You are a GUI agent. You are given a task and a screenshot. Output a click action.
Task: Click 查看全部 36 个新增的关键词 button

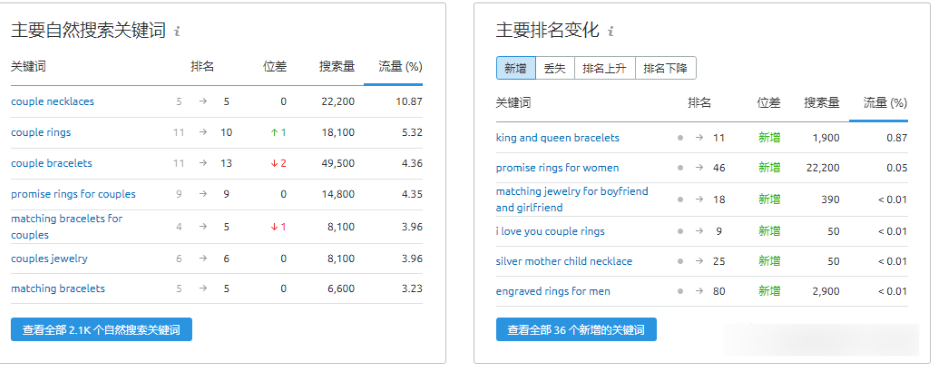point(576,329)
